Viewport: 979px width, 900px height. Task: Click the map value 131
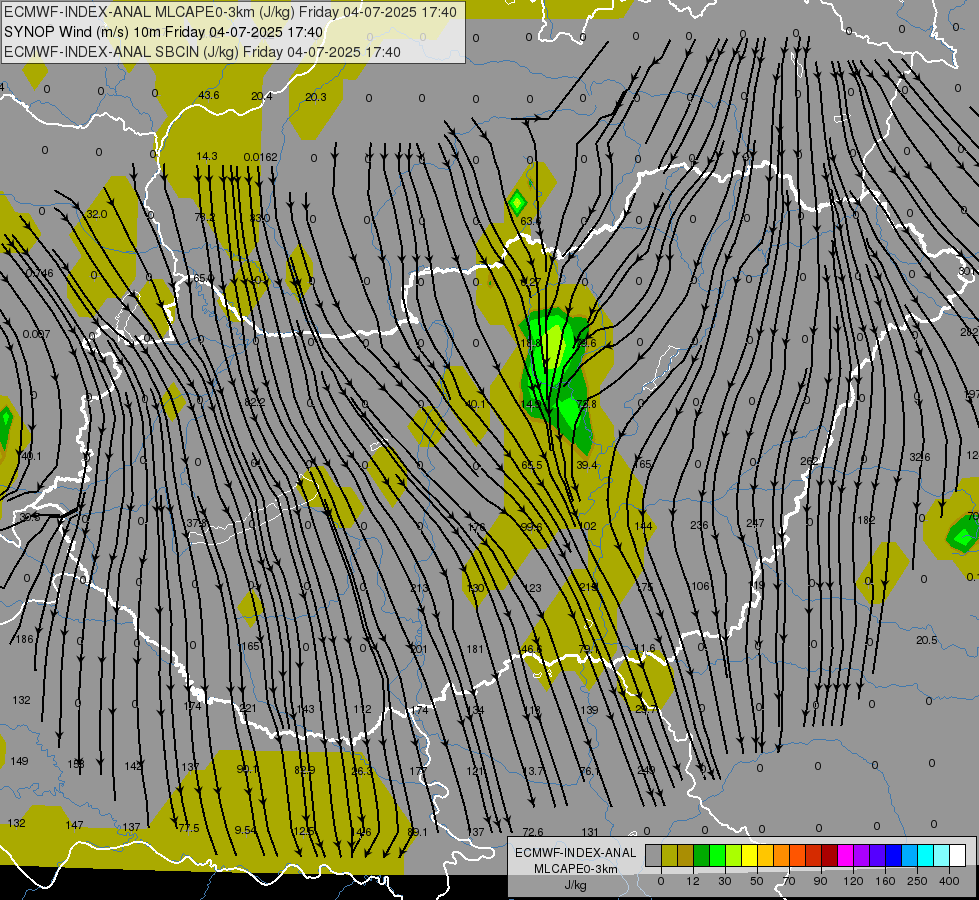click(x=590, y=832)
